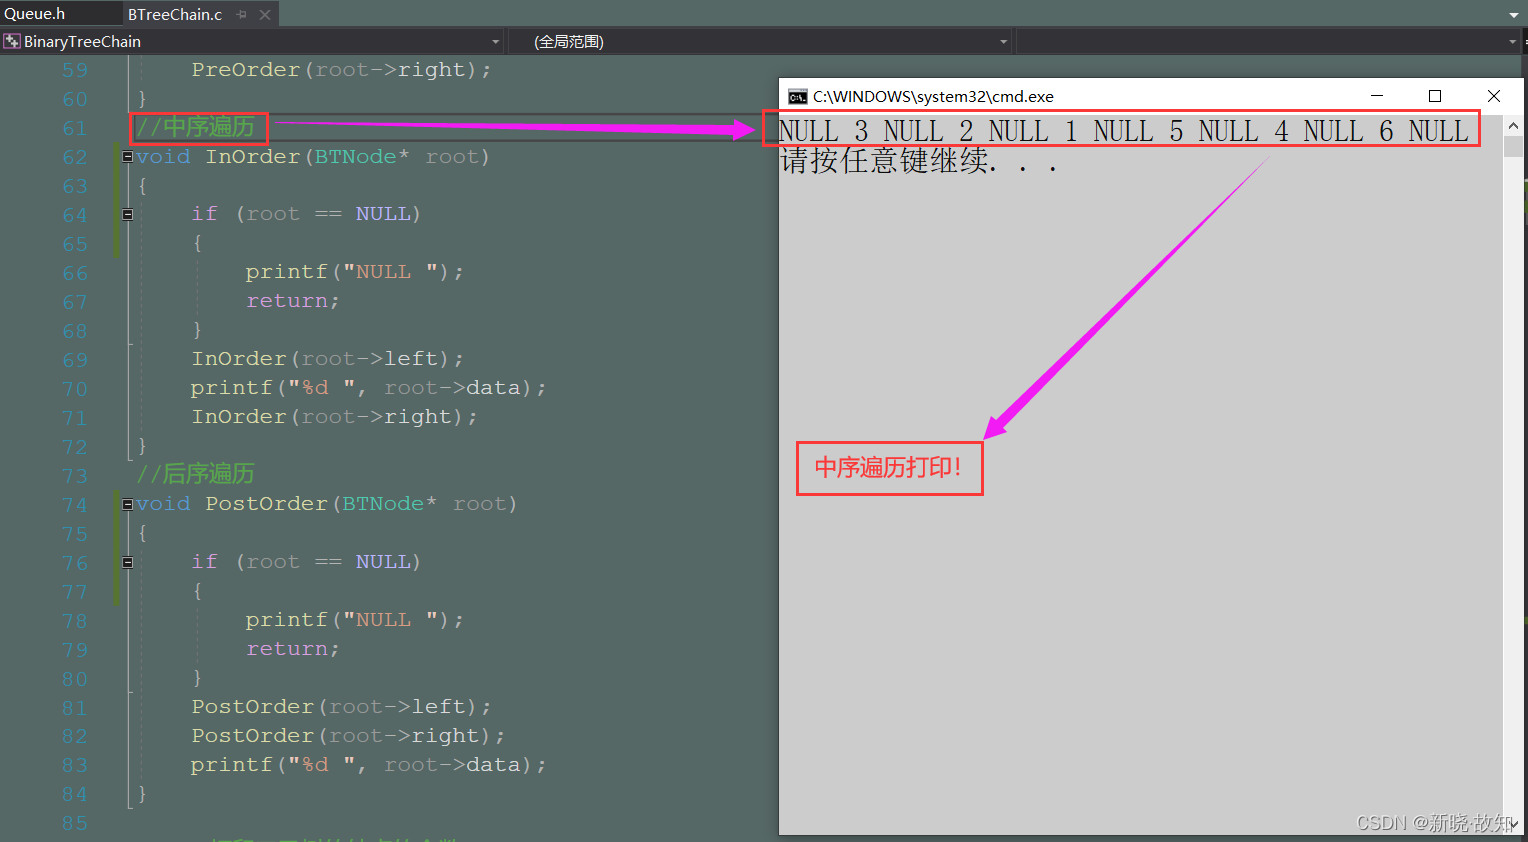
Task: Collapse the PostOrder function at line 74
Action: pyautogui.click(x=128, y=504)
